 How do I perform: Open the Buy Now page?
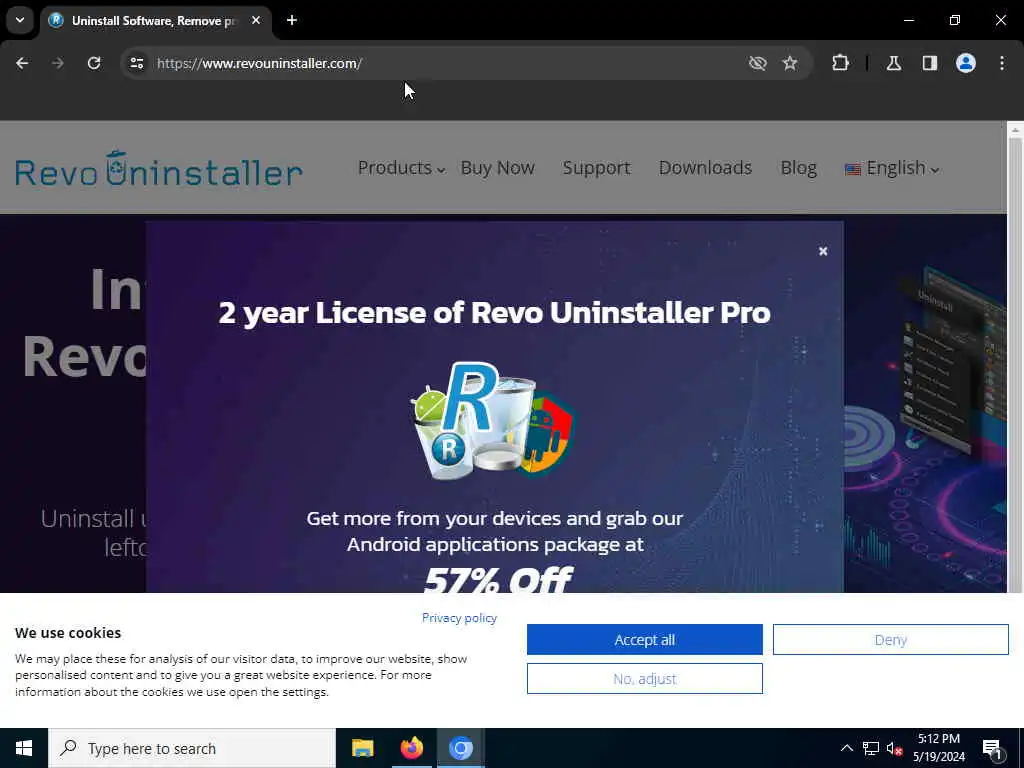tap(498, 168)
